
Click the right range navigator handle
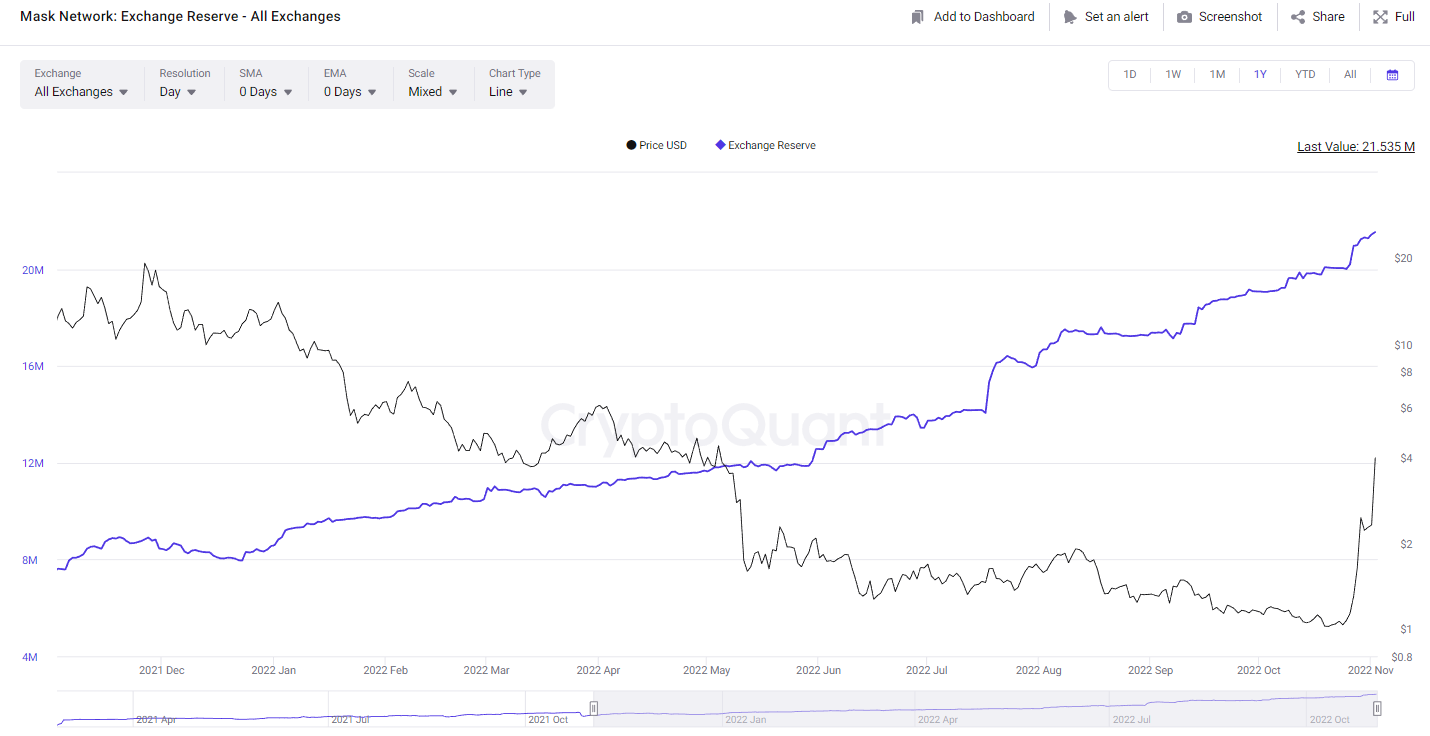(x=1377, y=708)
